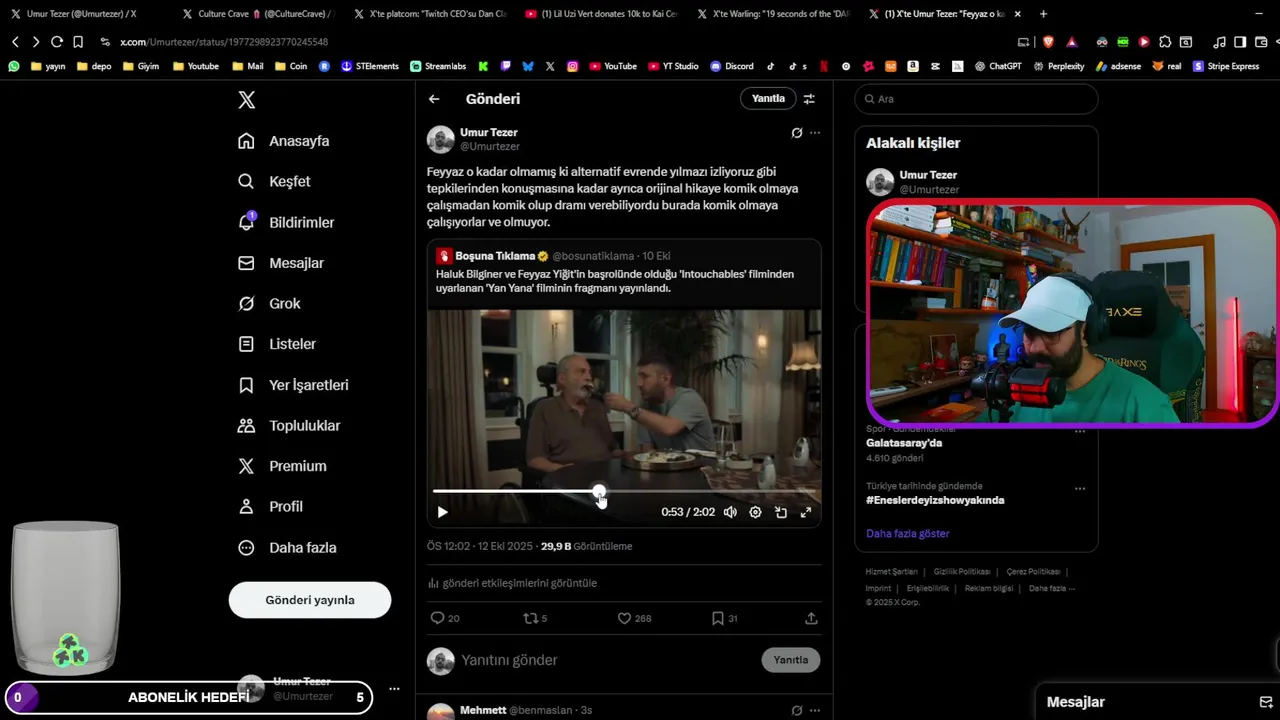Click Yanıtla button beside reply field

[790, 660]
